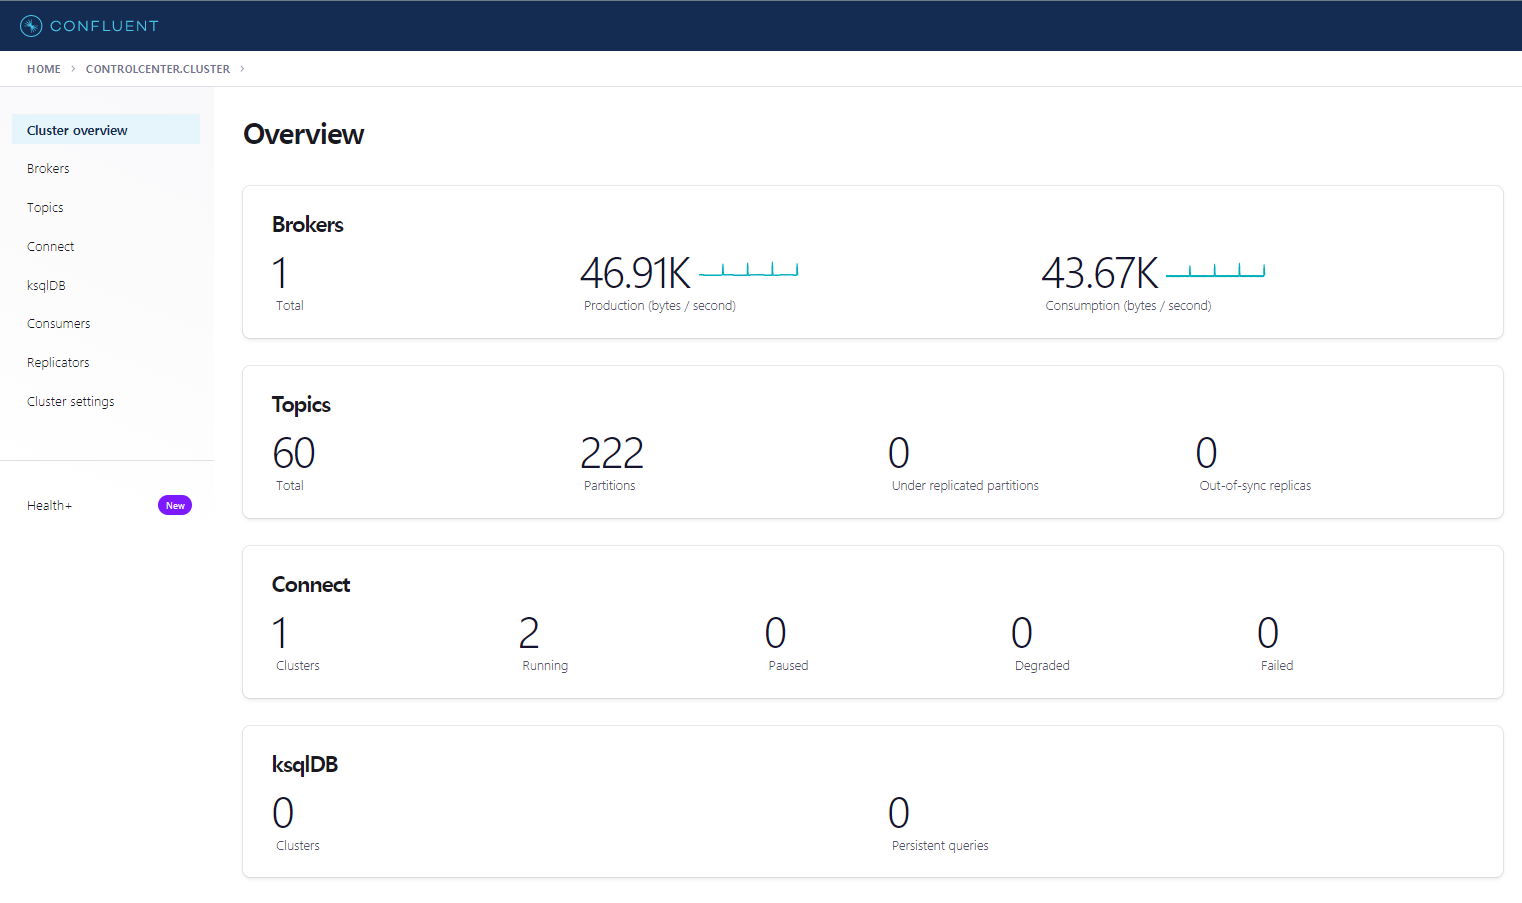The image size is (1522, 903).
Task: Click Connect Paused label
Action: pyautogui.click(x=788, y=666)
